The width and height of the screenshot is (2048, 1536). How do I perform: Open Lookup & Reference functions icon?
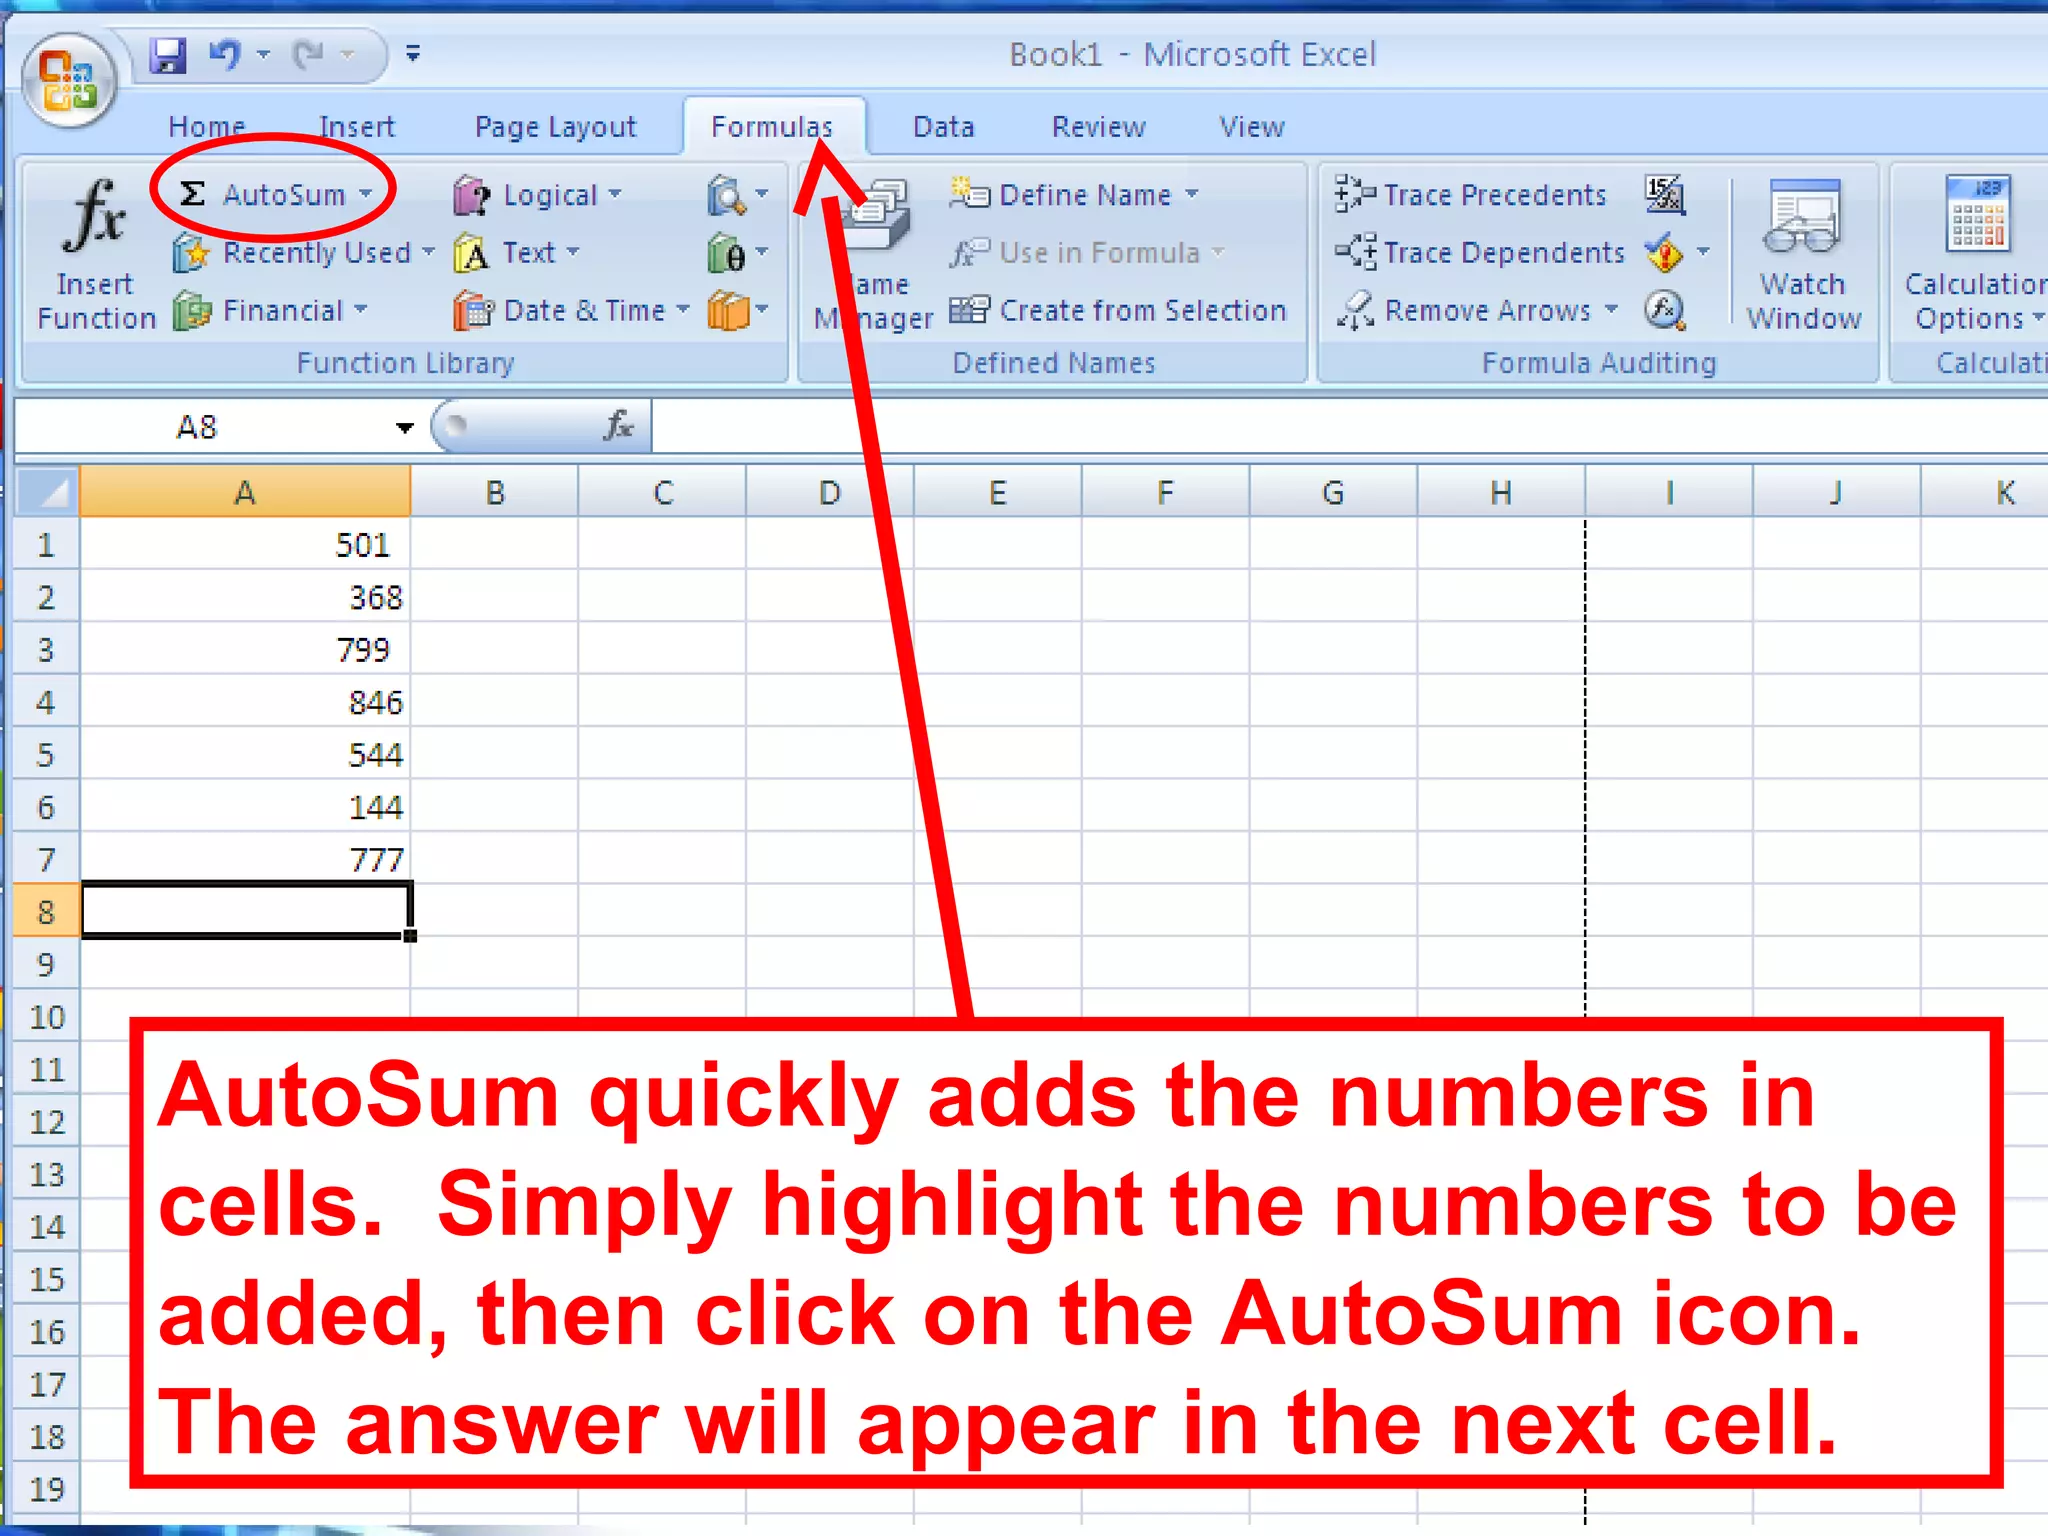pos(737,195)
